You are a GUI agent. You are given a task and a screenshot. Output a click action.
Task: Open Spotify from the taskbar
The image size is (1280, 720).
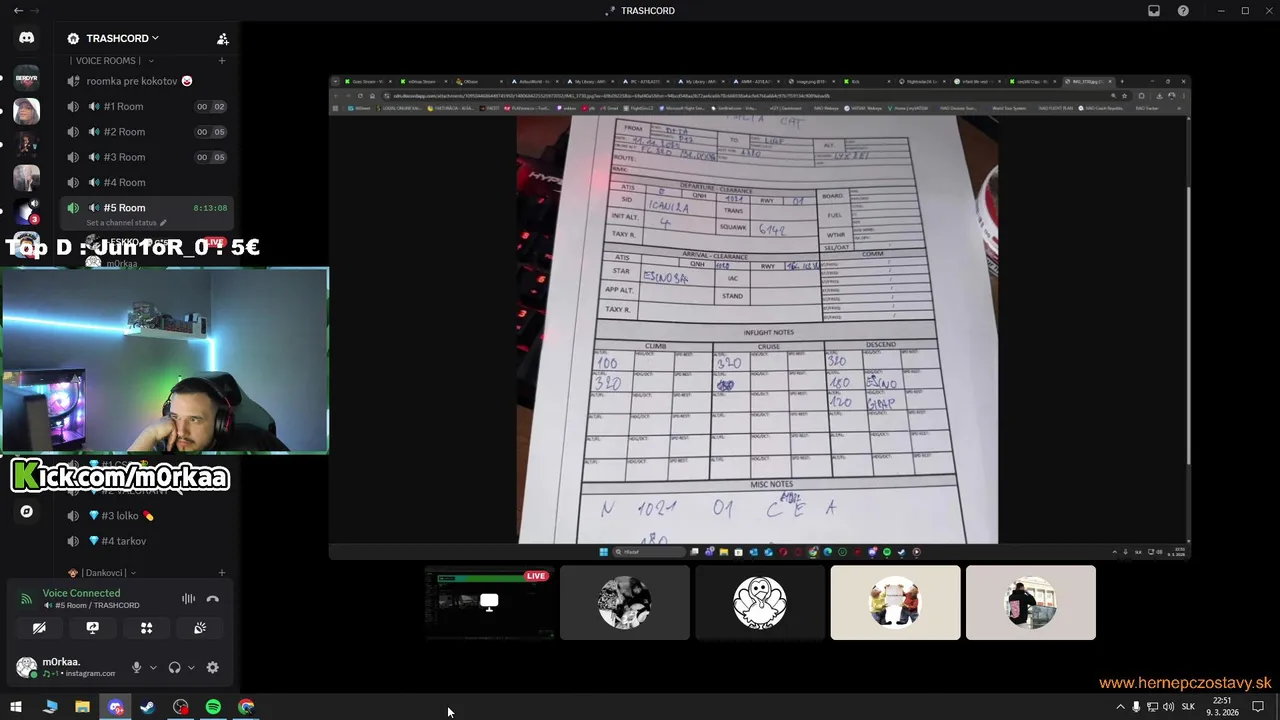(213, 707)
